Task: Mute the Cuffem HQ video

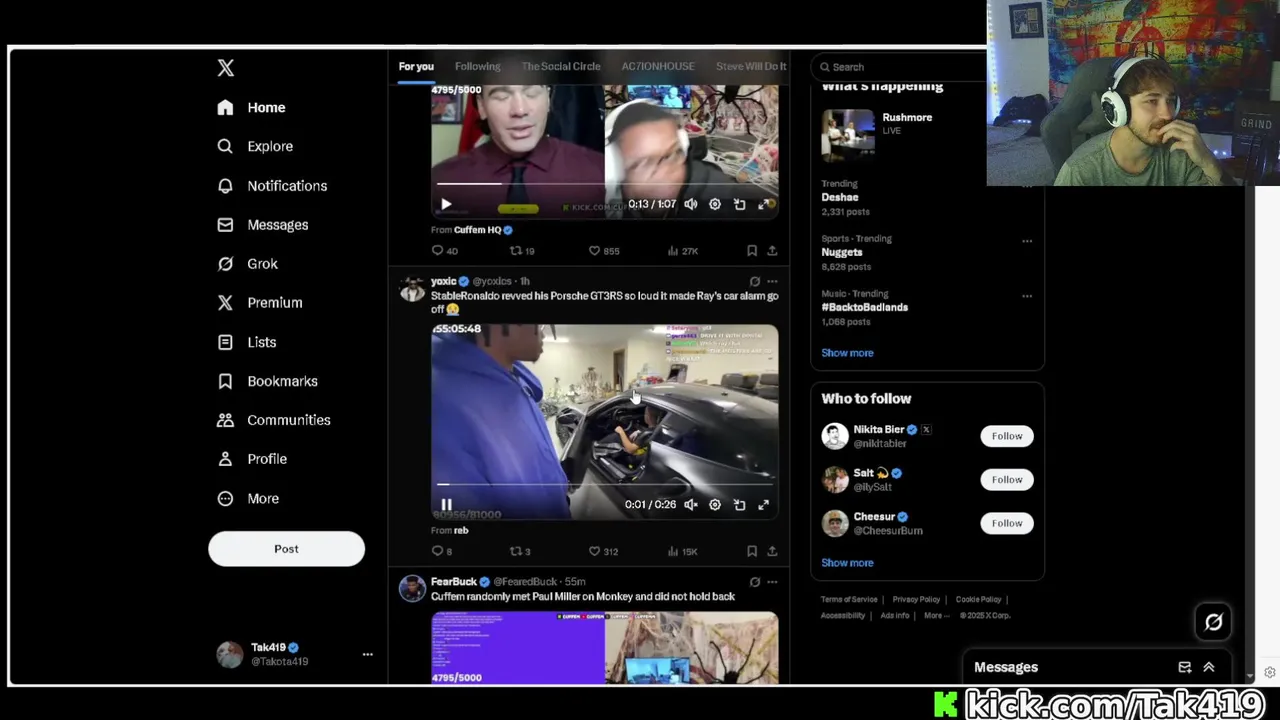Action: [x=691, y=204]
